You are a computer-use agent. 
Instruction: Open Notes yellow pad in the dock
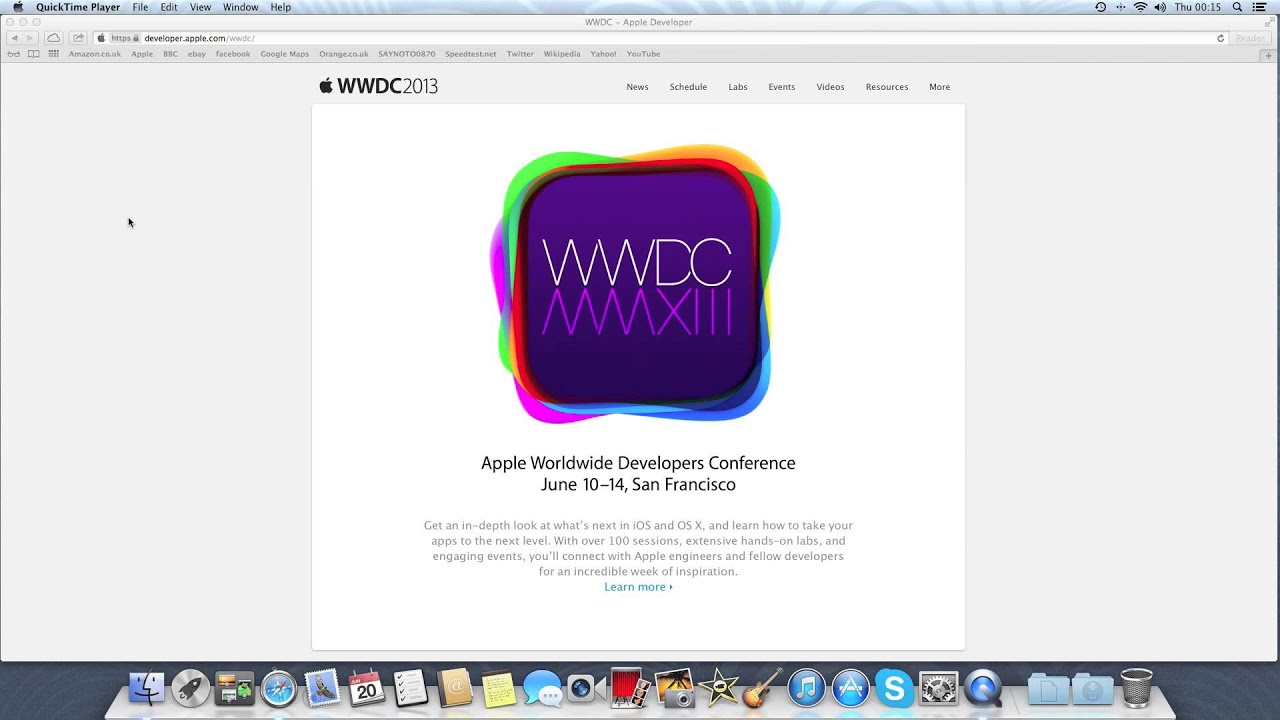coord(498,689)
